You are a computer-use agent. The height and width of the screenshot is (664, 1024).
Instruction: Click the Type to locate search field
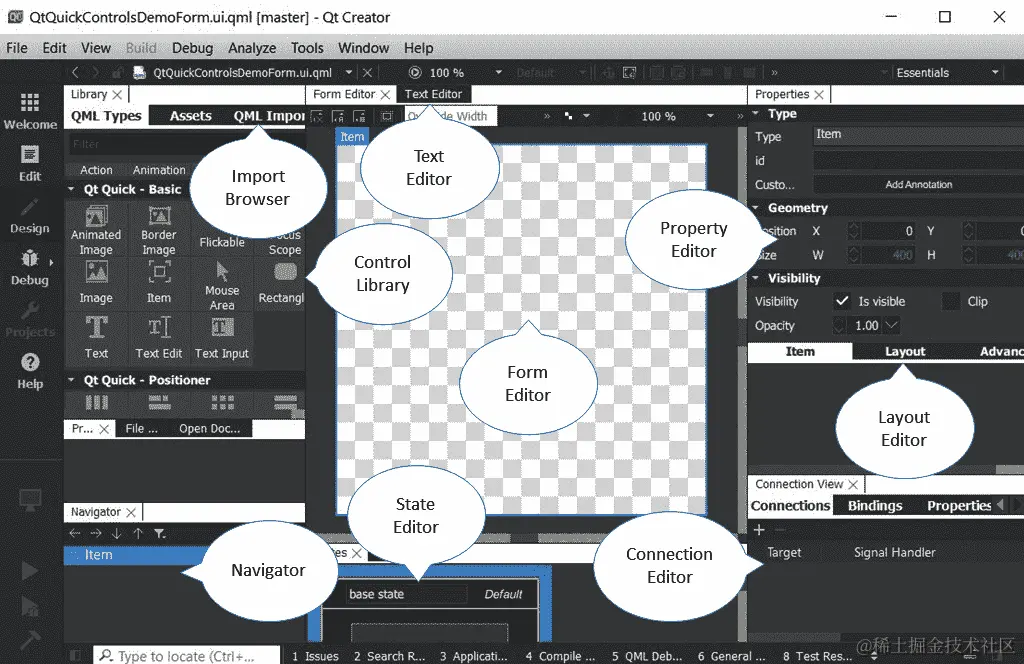point(188,655)
